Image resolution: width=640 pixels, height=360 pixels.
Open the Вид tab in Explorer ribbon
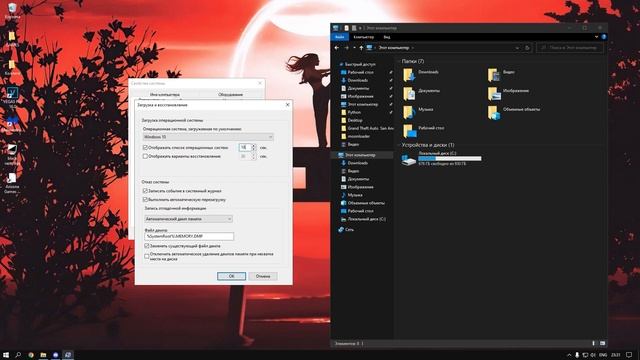pos(387,37)
